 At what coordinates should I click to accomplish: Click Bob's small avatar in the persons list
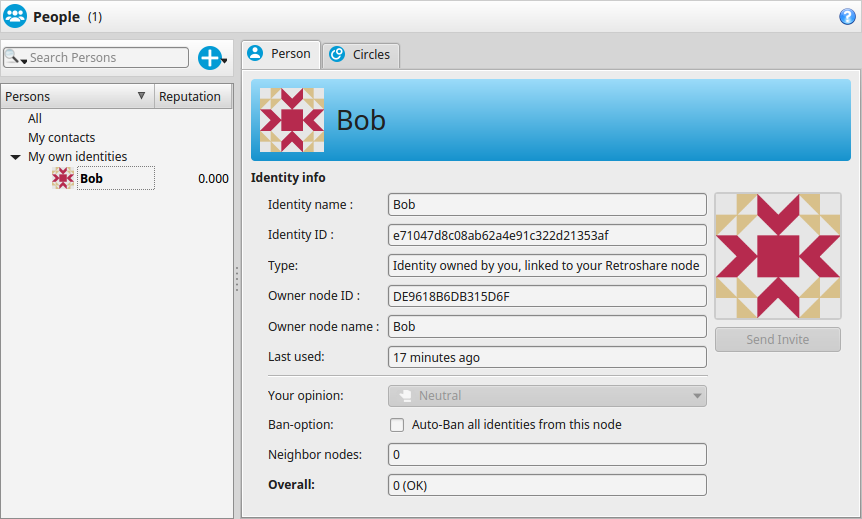(x=63, y=178)
